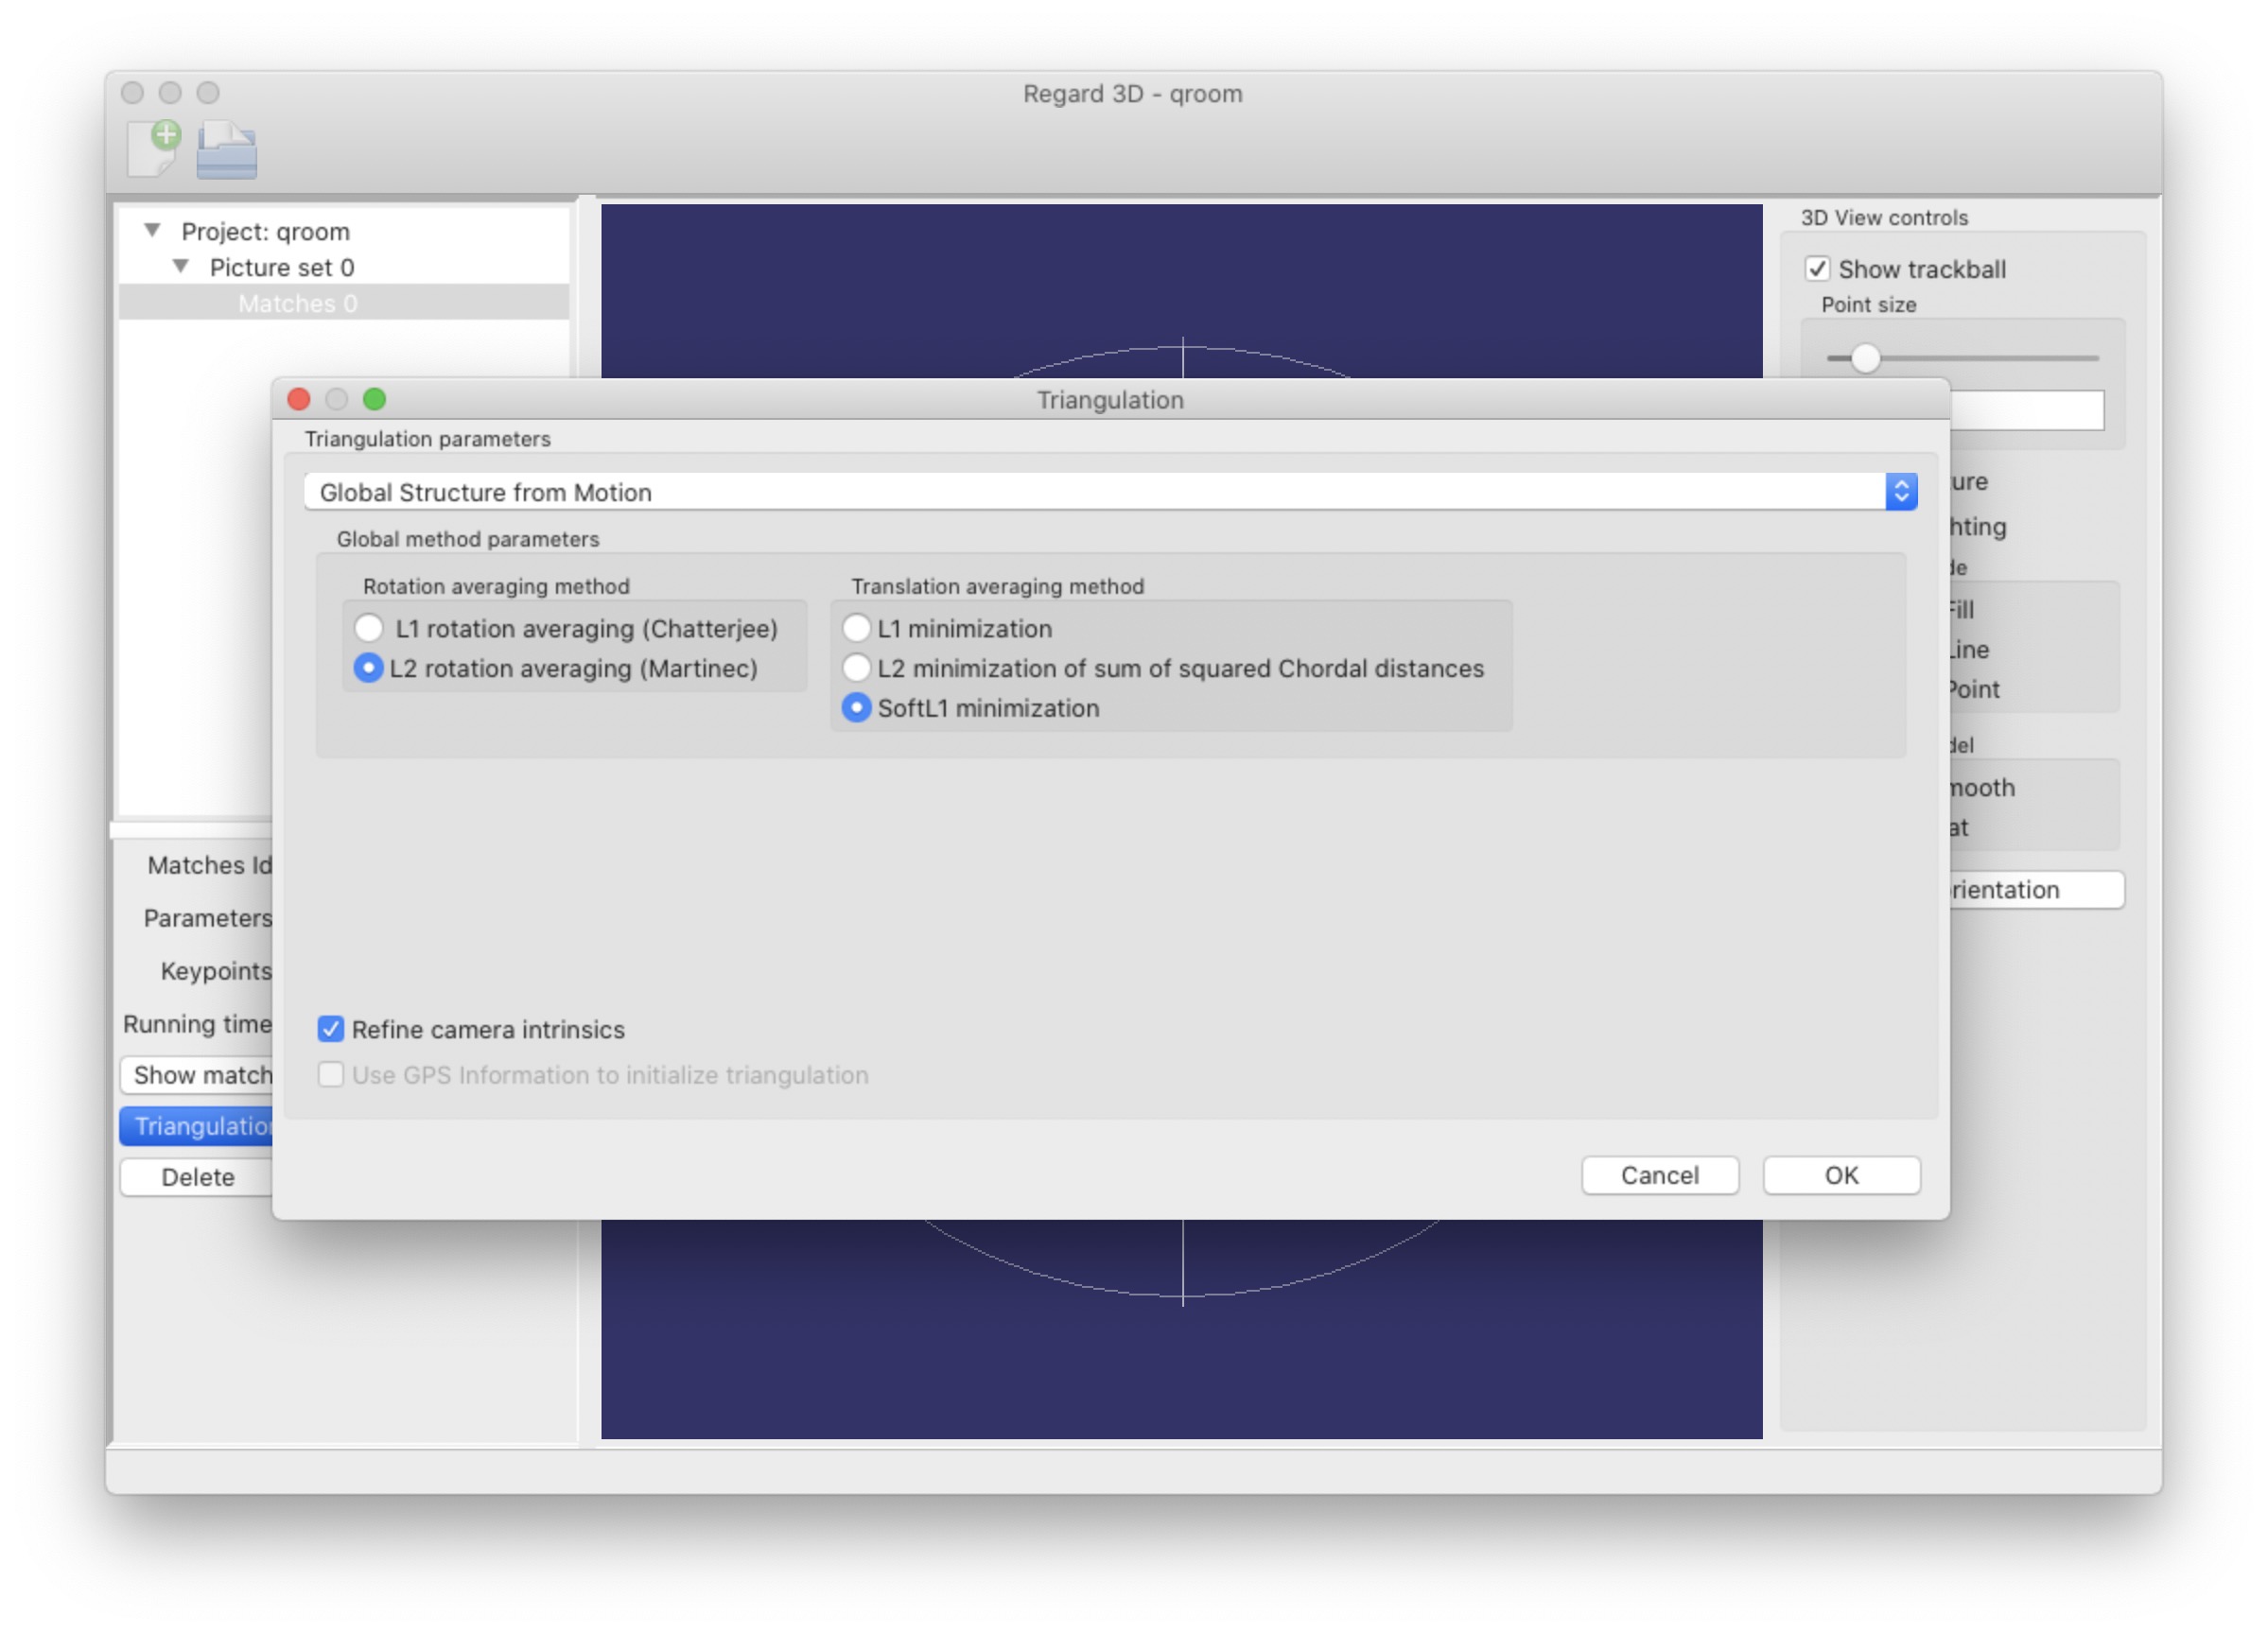
Task: Click the Open Project toolbar icon
Action: point(227,150)
